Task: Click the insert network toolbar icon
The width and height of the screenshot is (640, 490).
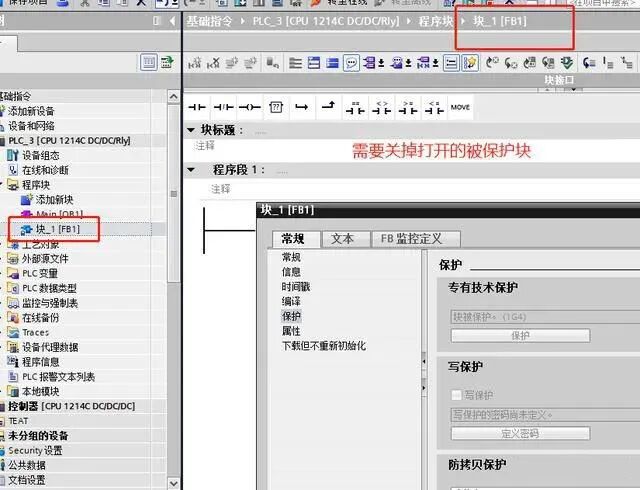Action: [194, 63]
